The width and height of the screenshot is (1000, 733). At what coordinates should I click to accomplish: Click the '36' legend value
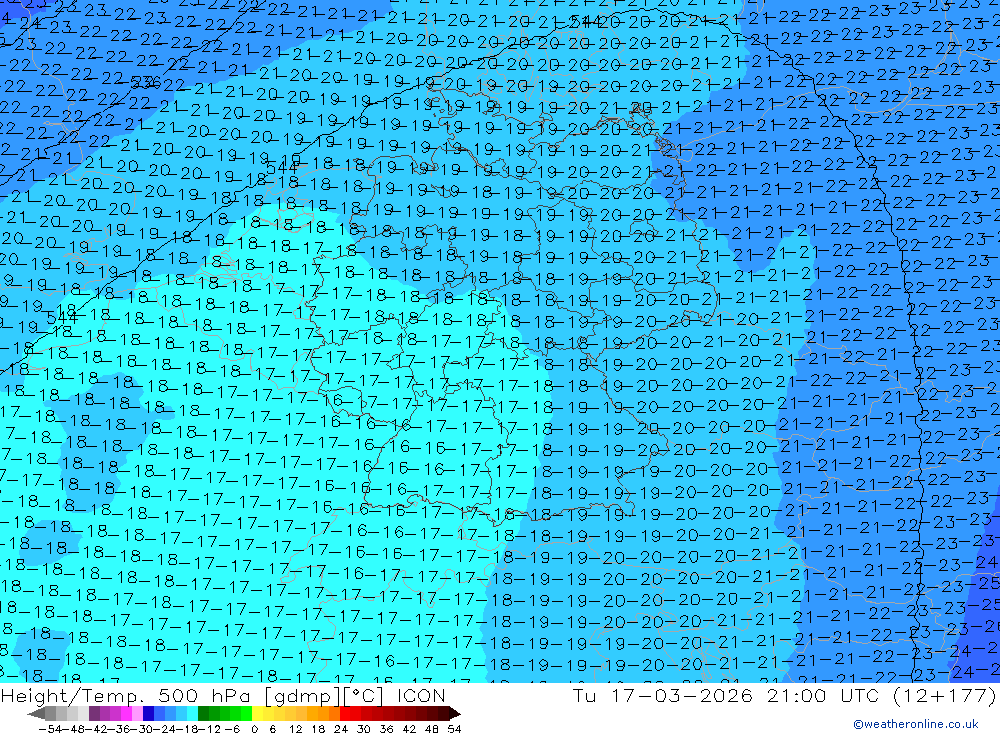point(386,729)
